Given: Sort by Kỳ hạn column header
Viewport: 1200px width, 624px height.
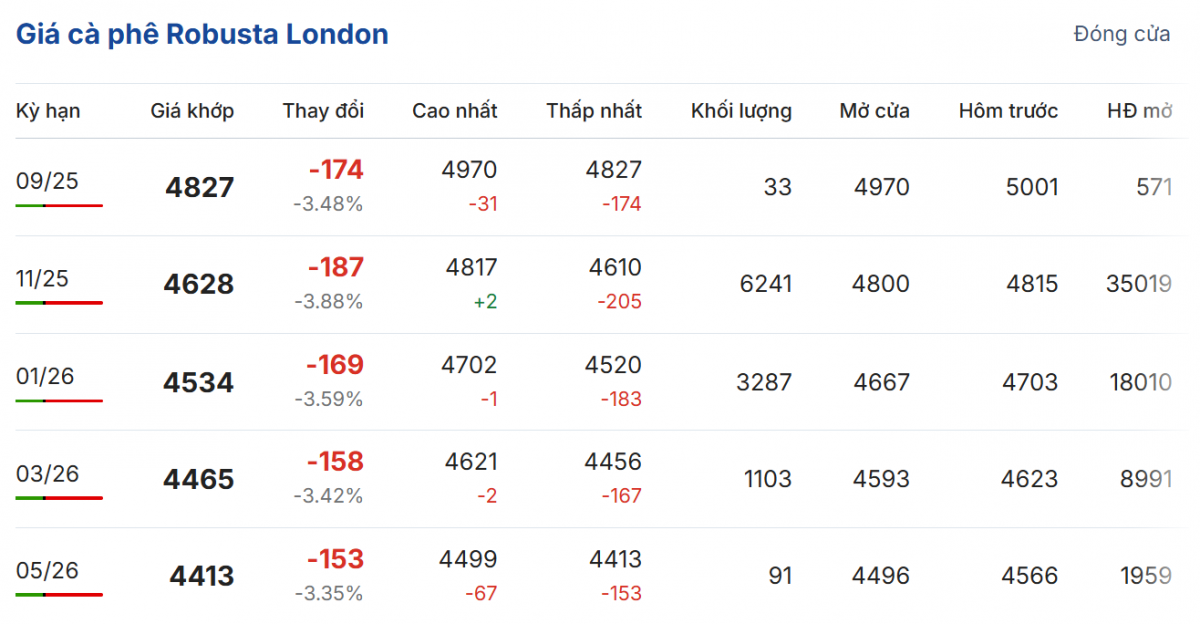Looking at the screenshot, I should (x=48, y=111).
